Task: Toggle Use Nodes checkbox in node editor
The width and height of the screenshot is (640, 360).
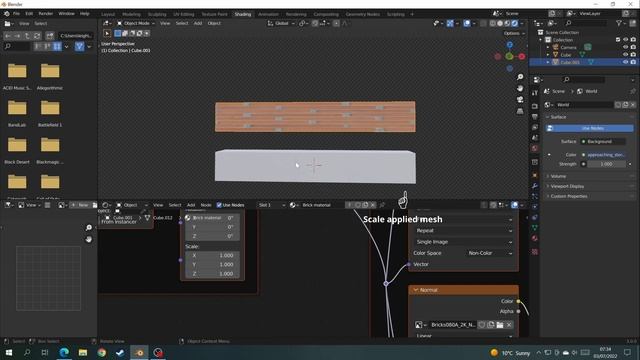Action: 219,205
